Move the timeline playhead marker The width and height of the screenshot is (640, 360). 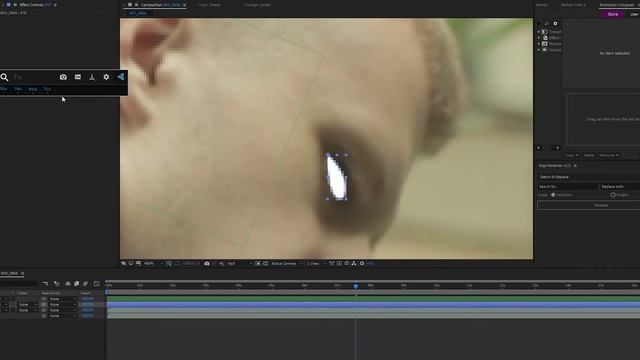tap(356, 286)
